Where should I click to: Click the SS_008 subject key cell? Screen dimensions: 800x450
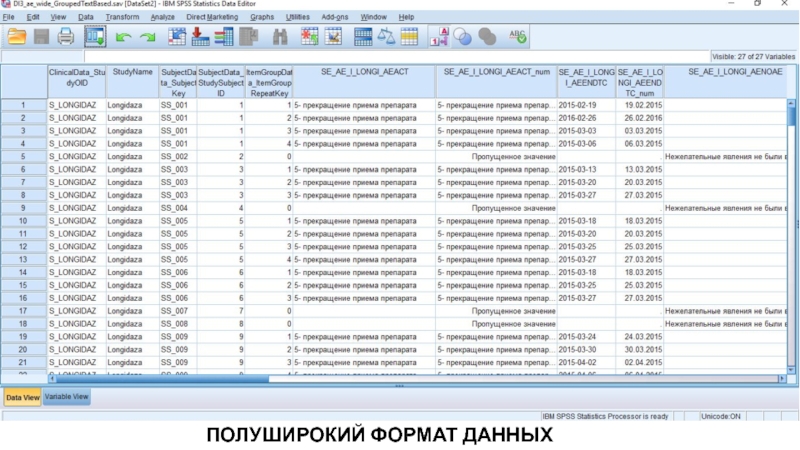178,324
